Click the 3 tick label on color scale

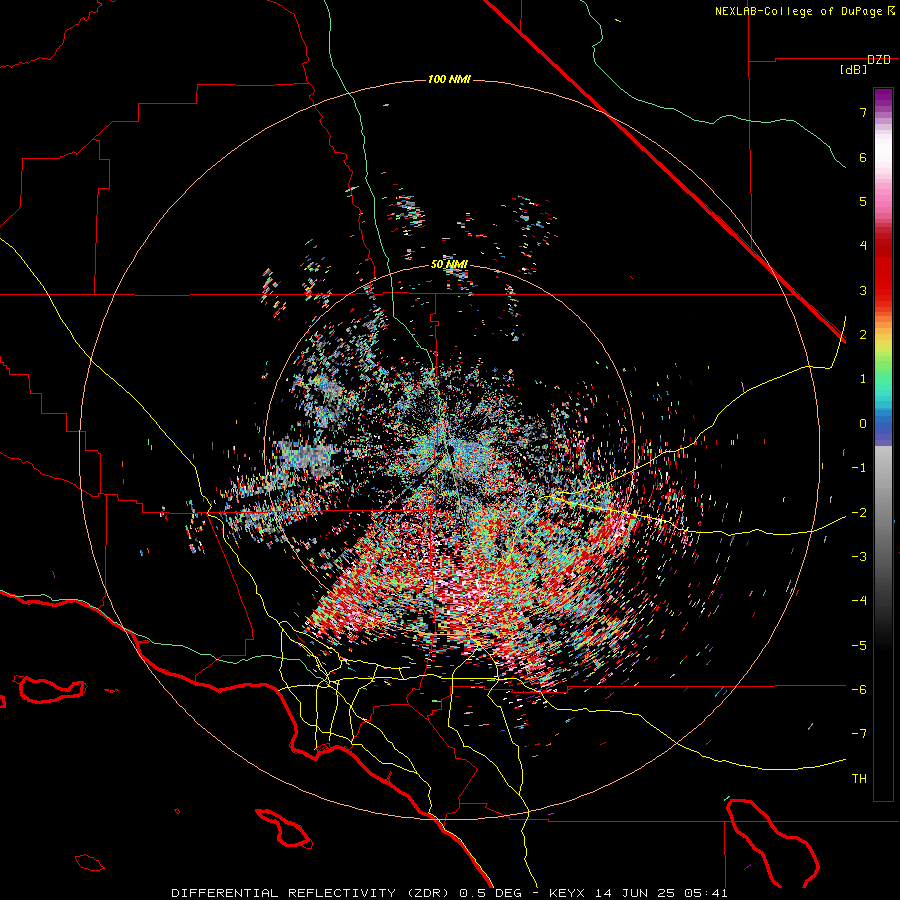point(863,290)
